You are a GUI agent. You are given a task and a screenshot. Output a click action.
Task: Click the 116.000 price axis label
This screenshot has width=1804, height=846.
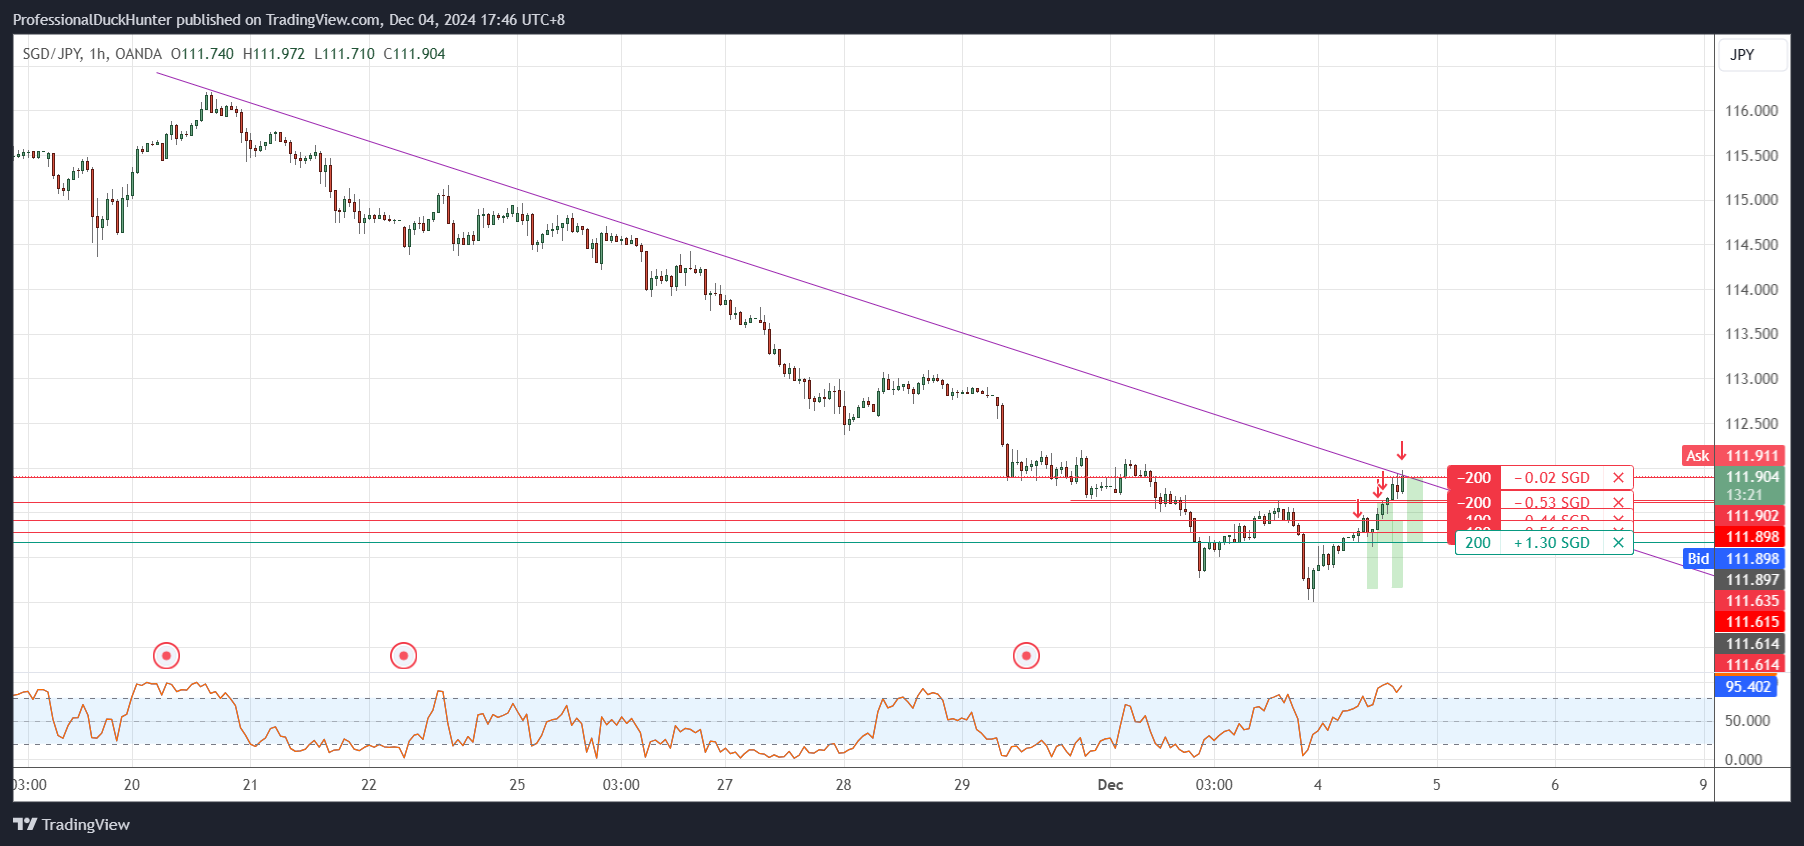click(x=1751, y=111)
